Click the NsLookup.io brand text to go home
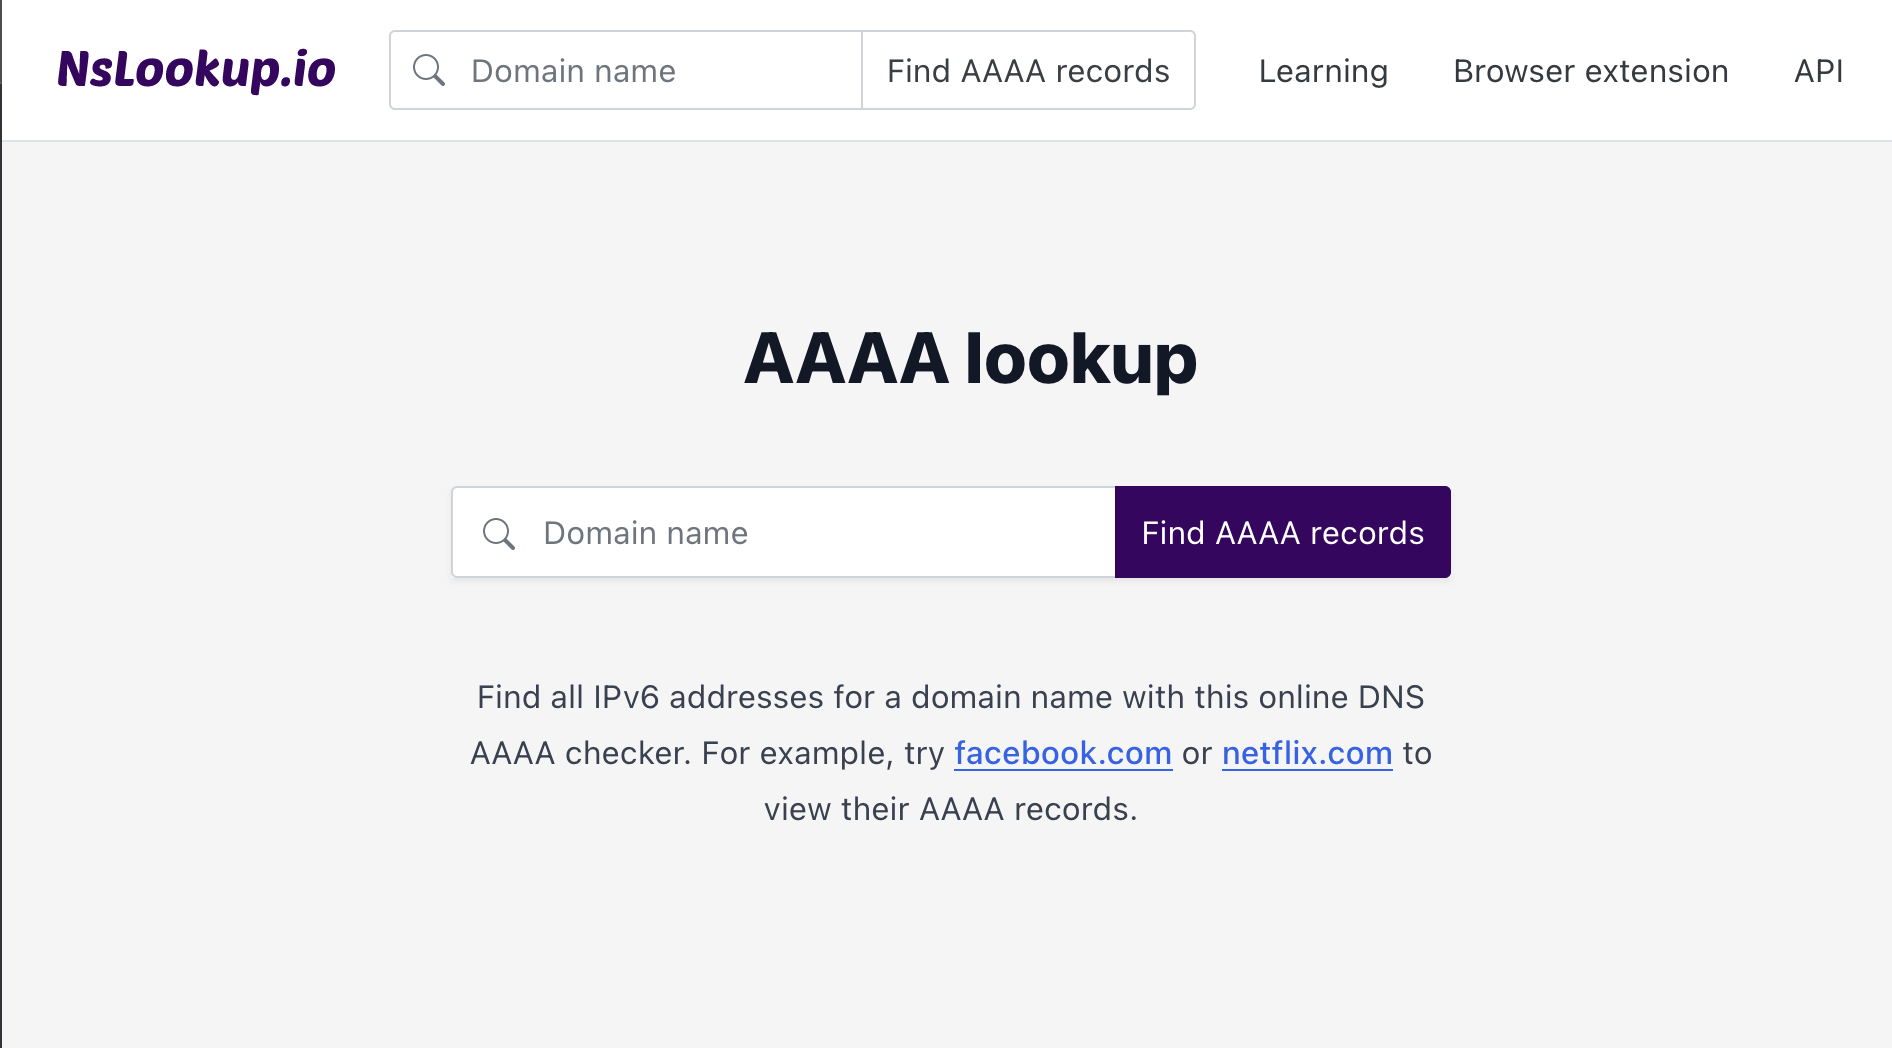Screen dimensions: 1892x1048 pos(196,69)
